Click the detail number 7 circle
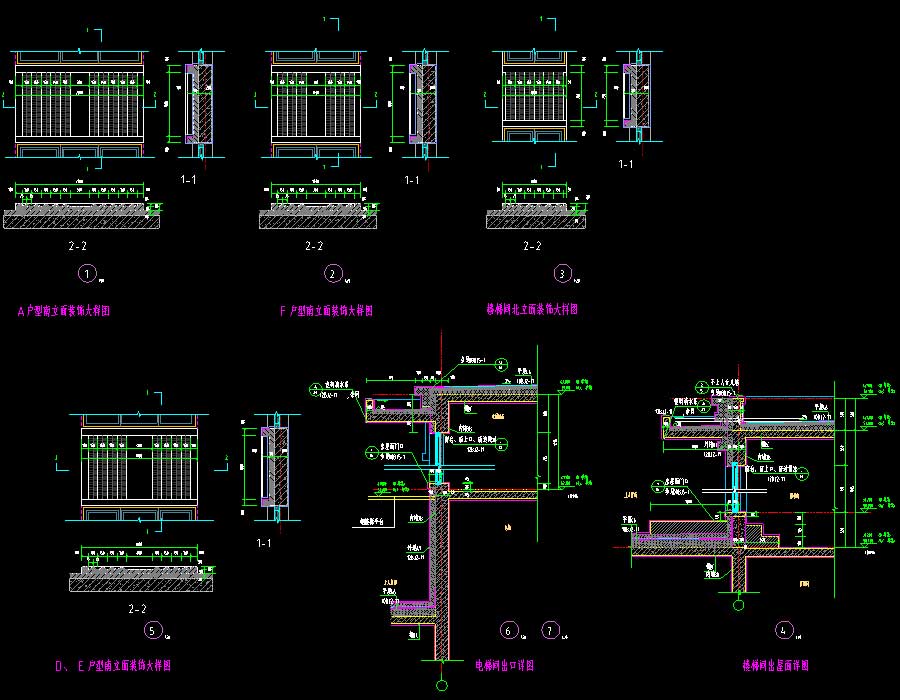 (550, 631)
